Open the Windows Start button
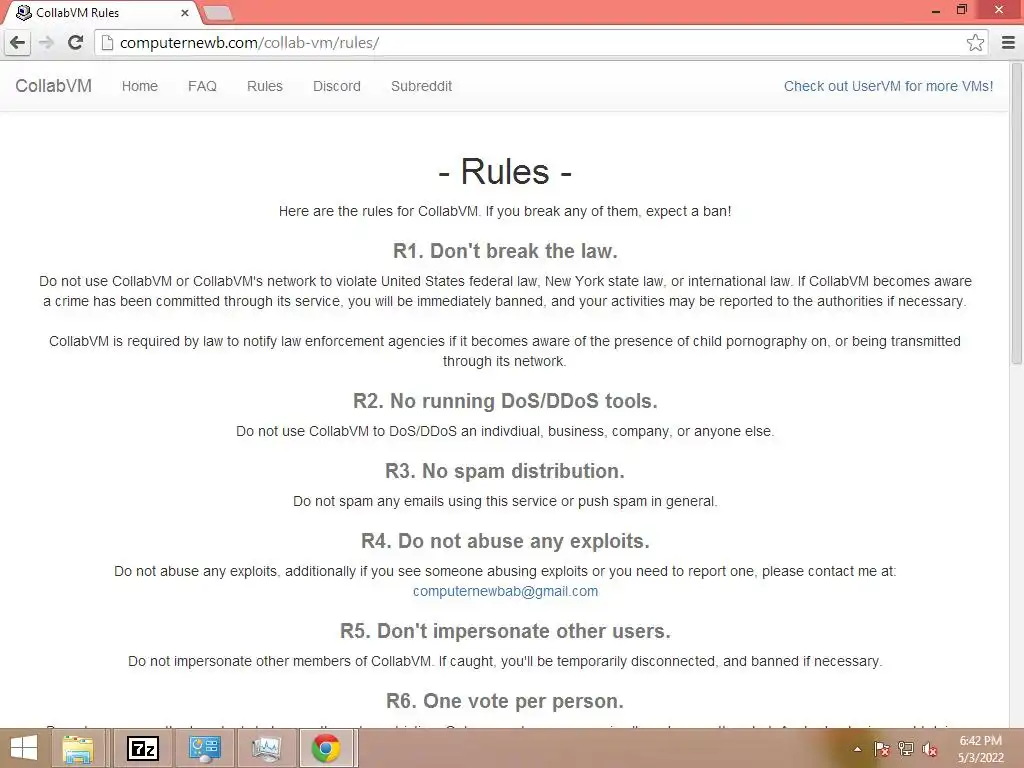Screen dimensions: 1024x768 coord(24,748)
